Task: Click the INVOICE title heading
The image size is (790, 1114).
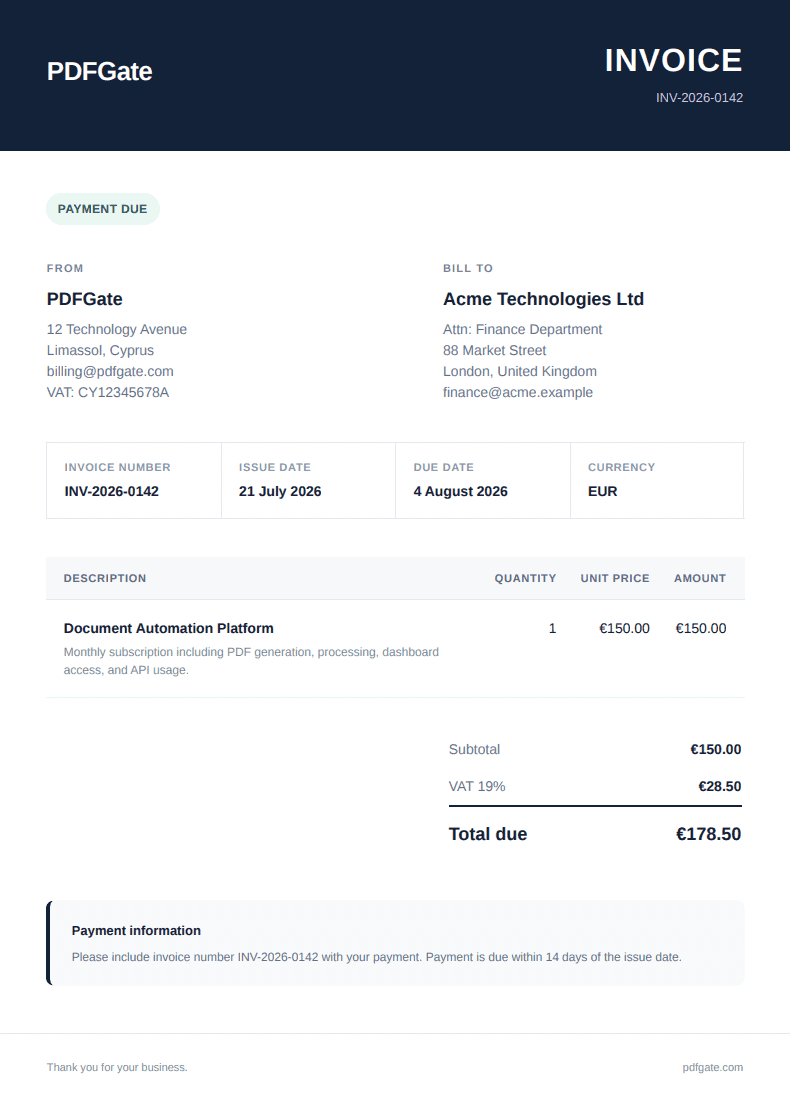Action: click(673, 60)
